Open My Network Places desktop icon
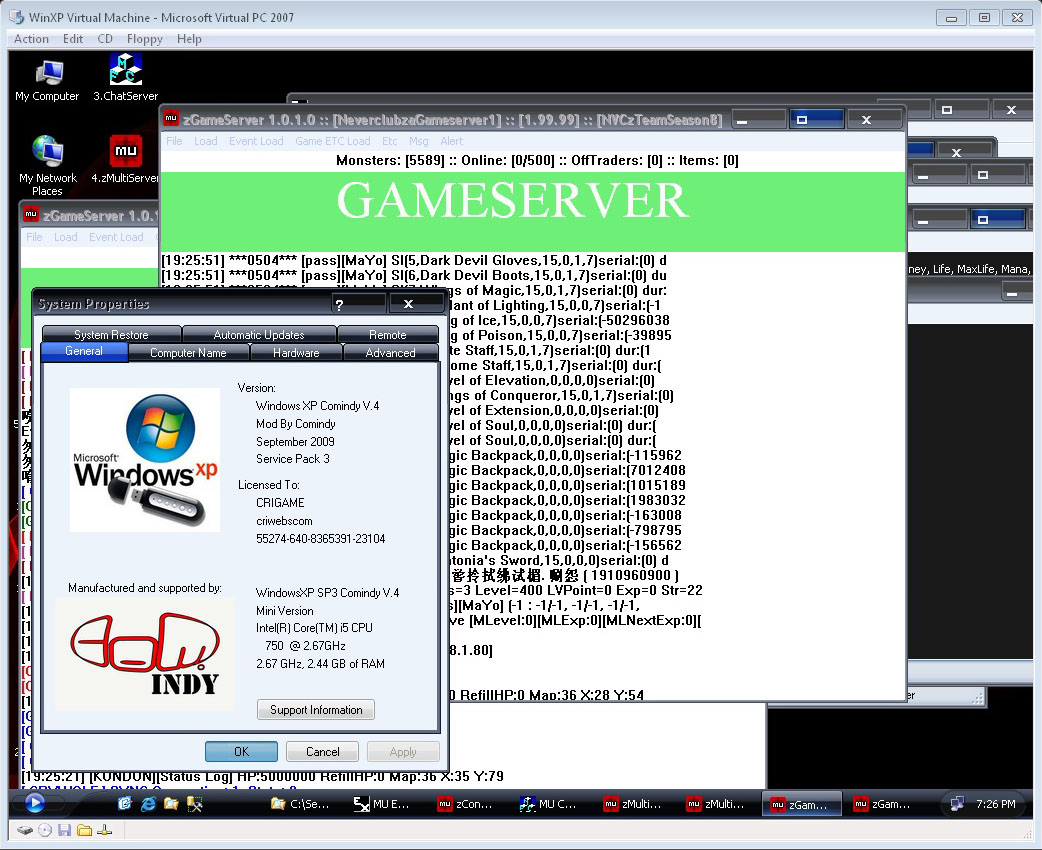Screen dimensions: 1042x850 pyautogui.click(x=47, y=165)
